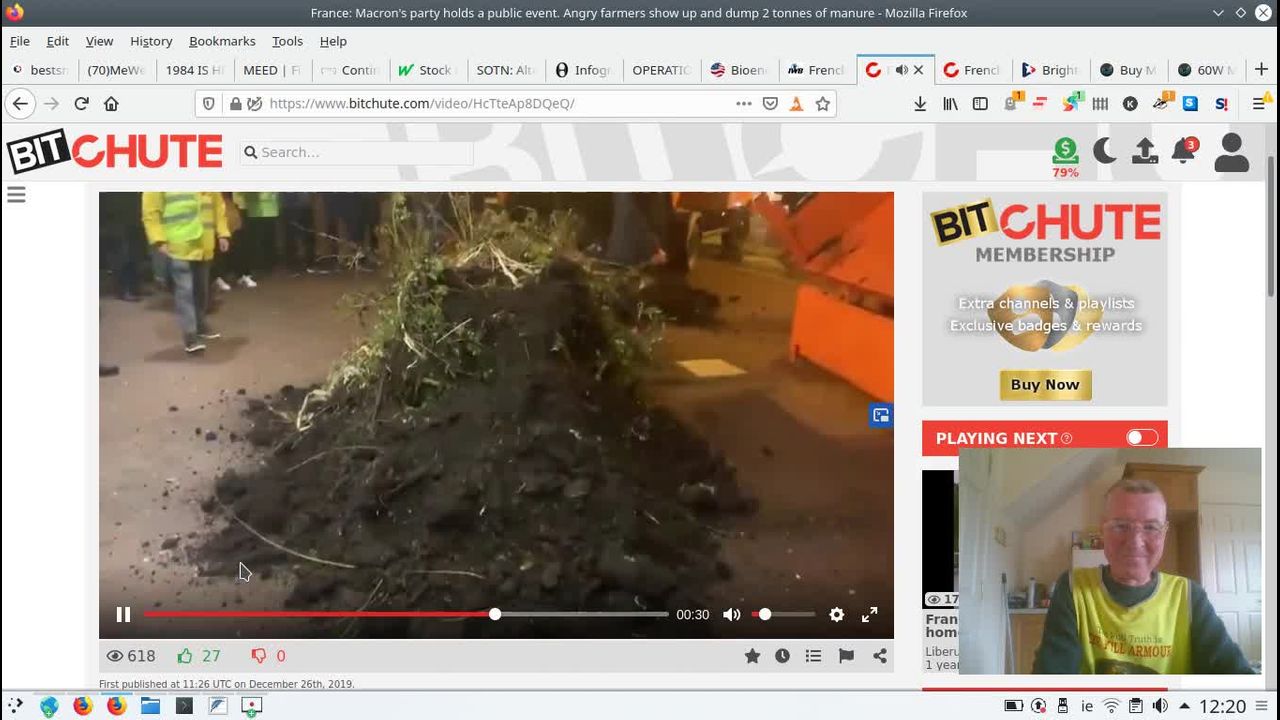Dislike the video with thumbs down
1280x720 pixels.
click(x=259, y=656)
